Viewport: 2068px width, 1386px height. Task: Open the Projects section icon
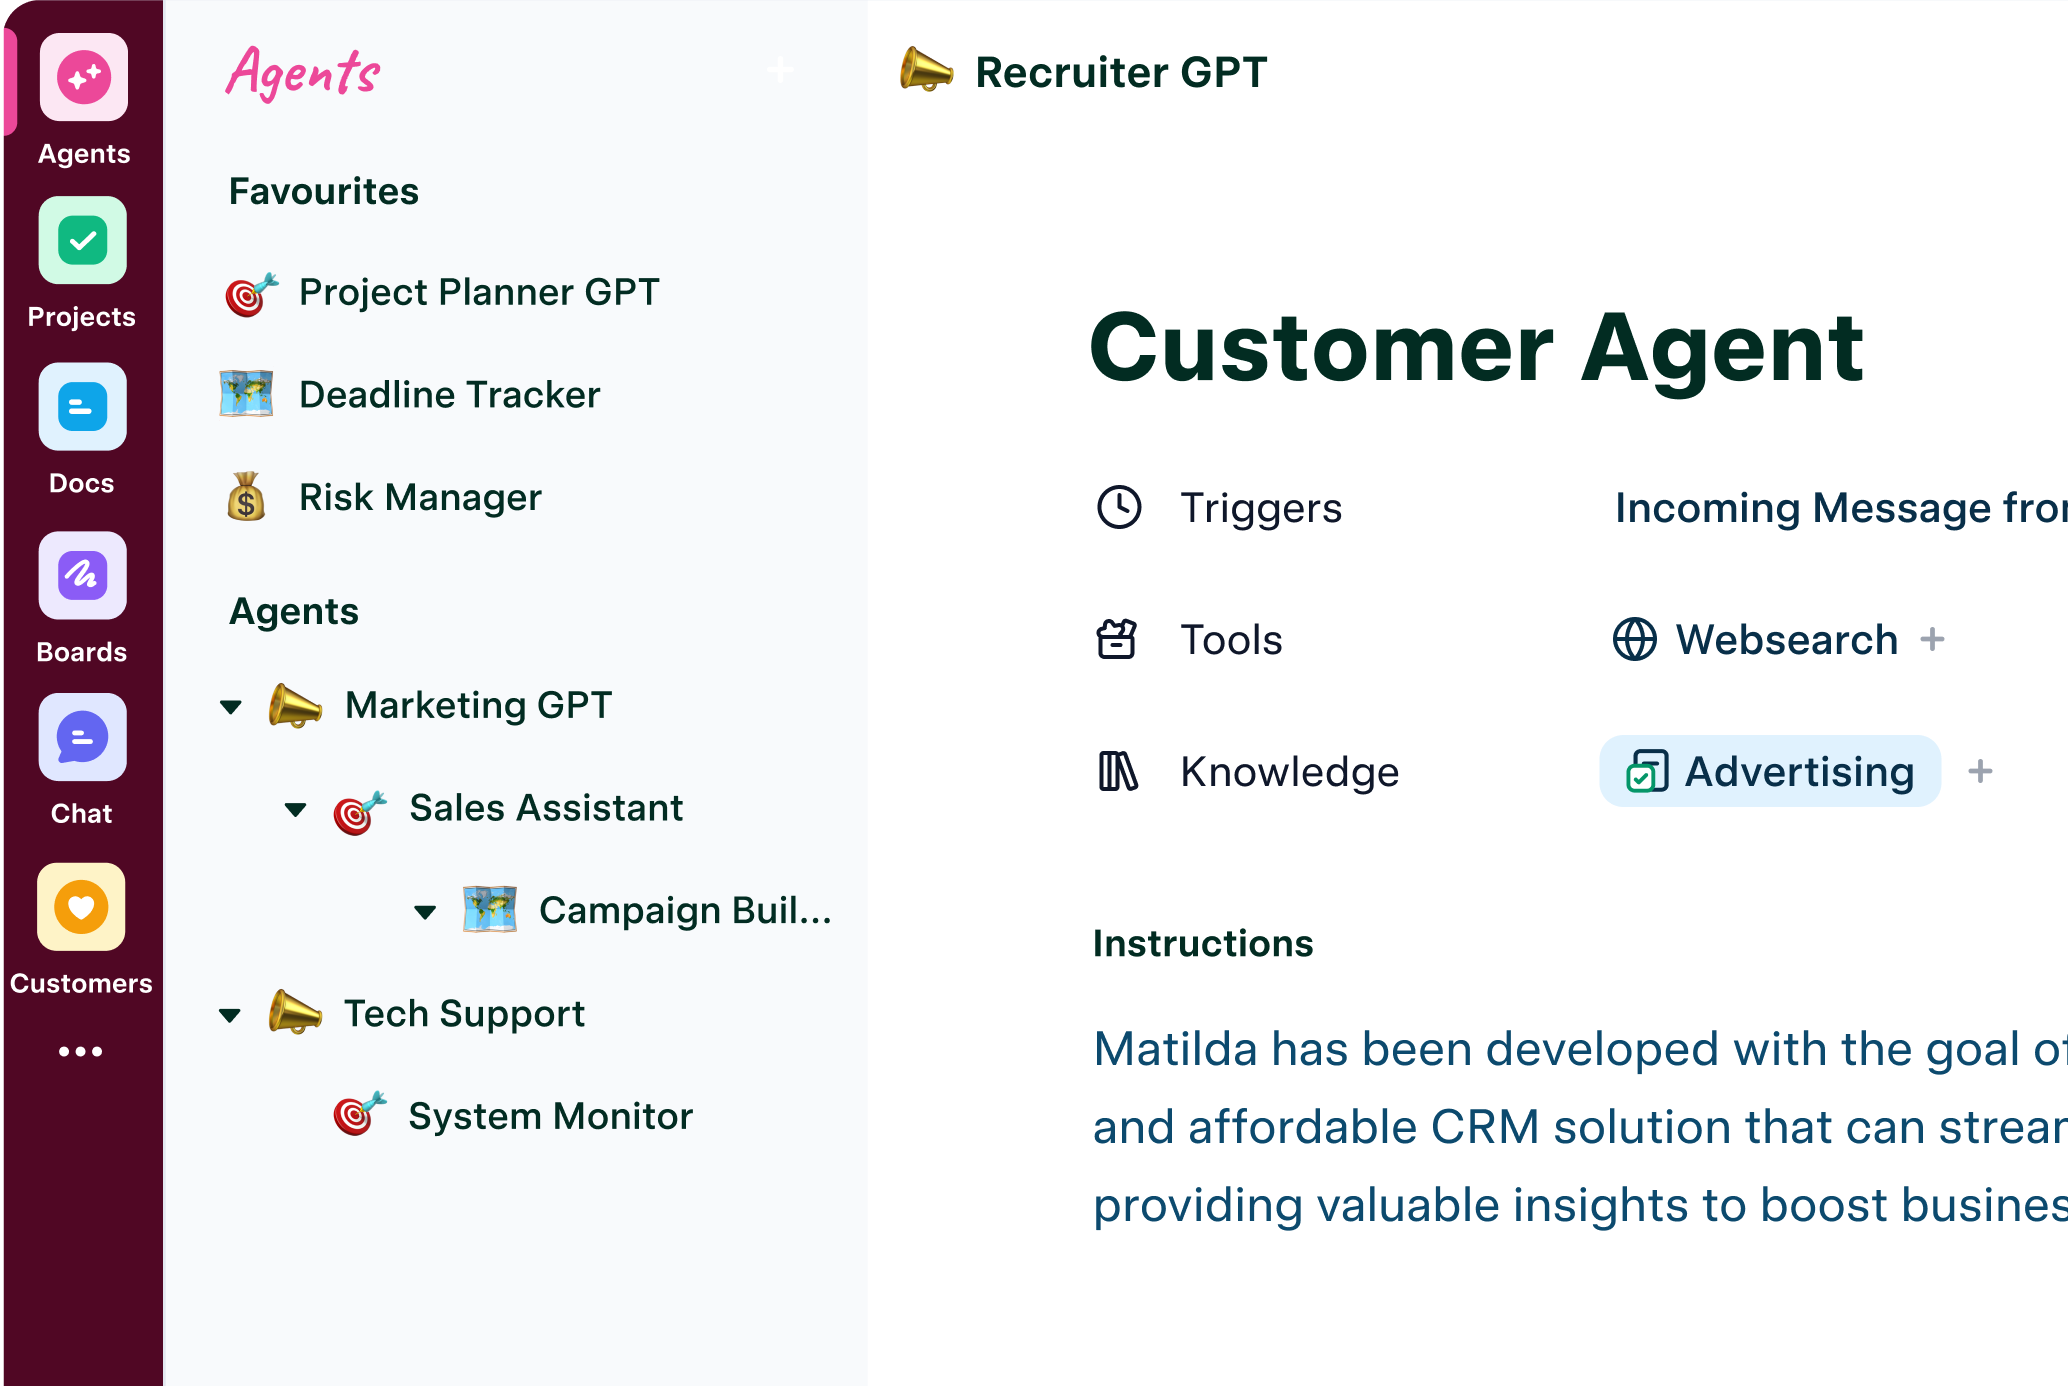coord(82,241)
